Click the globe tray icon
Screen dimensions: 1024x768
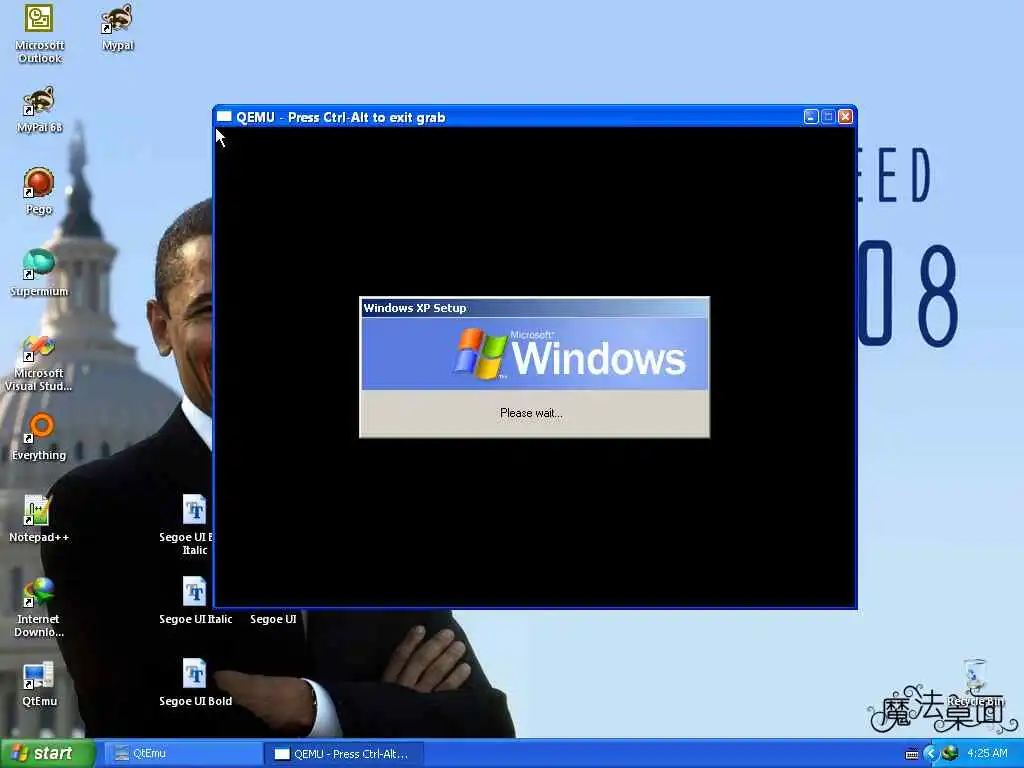click(x=950, y=754)
